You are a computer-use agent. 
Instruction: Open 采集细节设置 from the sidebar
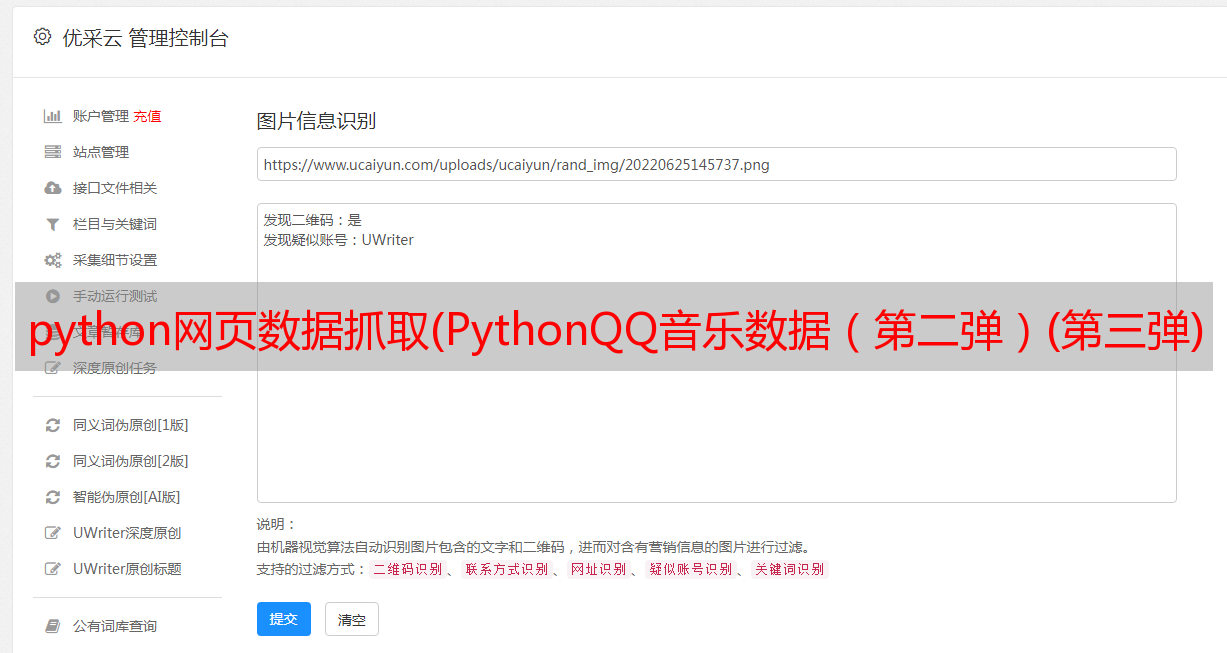117,260
